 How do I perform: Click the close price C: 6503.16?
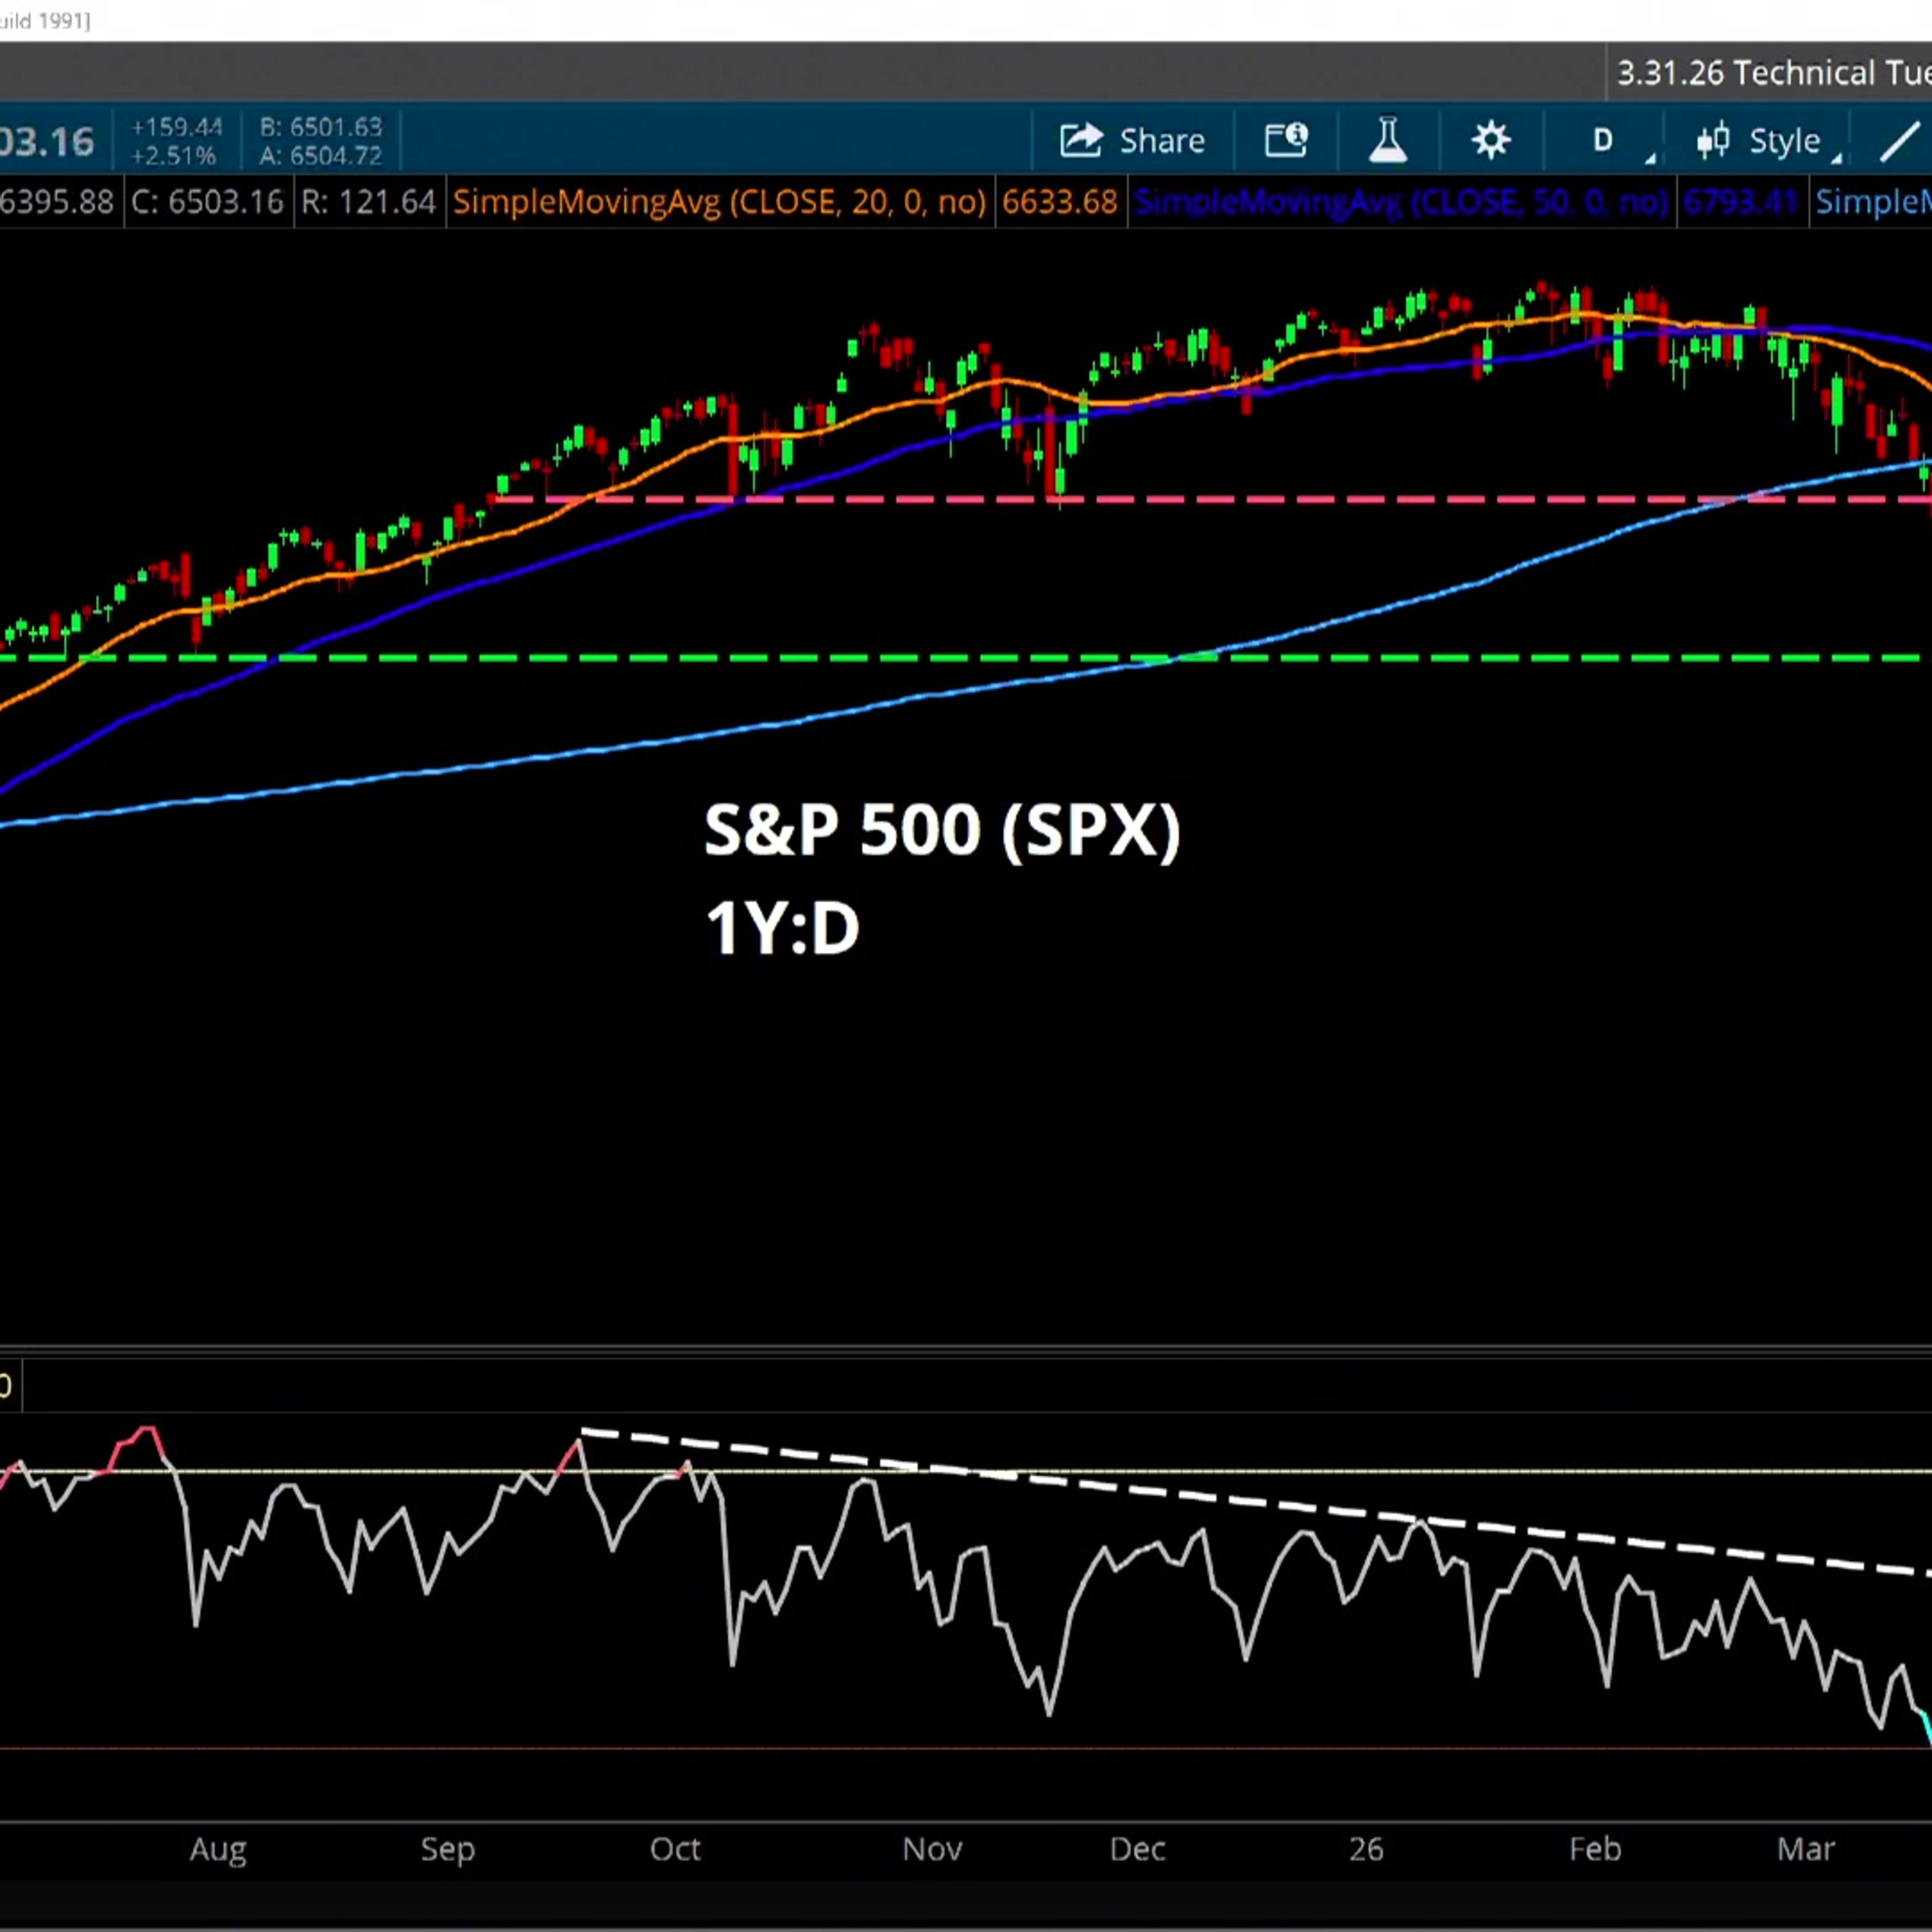tap(207, 202)
